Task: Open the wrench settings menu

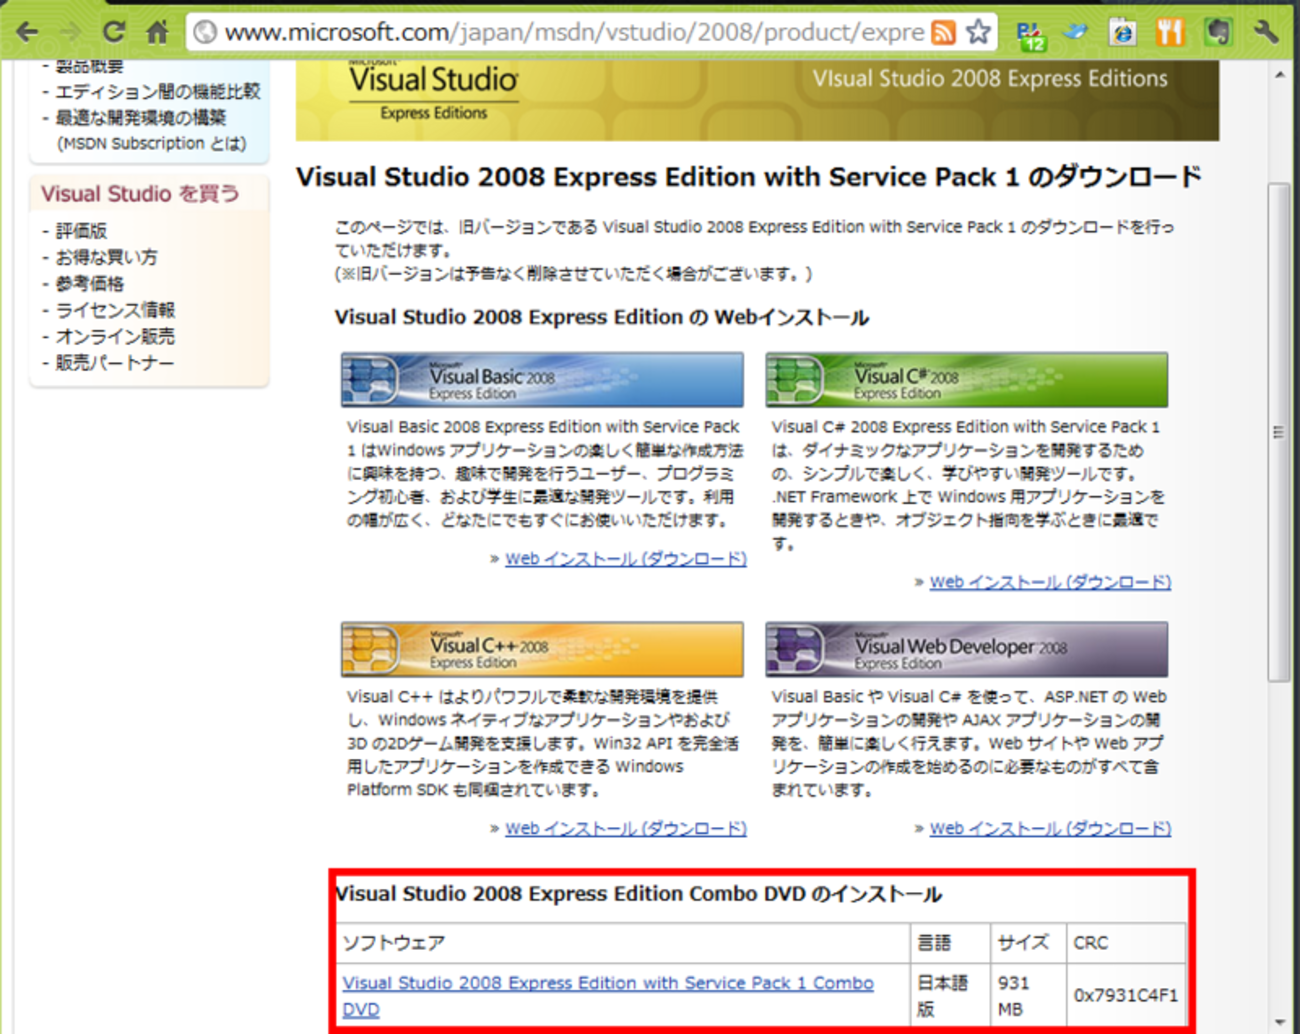Action: click(1266, 32)
